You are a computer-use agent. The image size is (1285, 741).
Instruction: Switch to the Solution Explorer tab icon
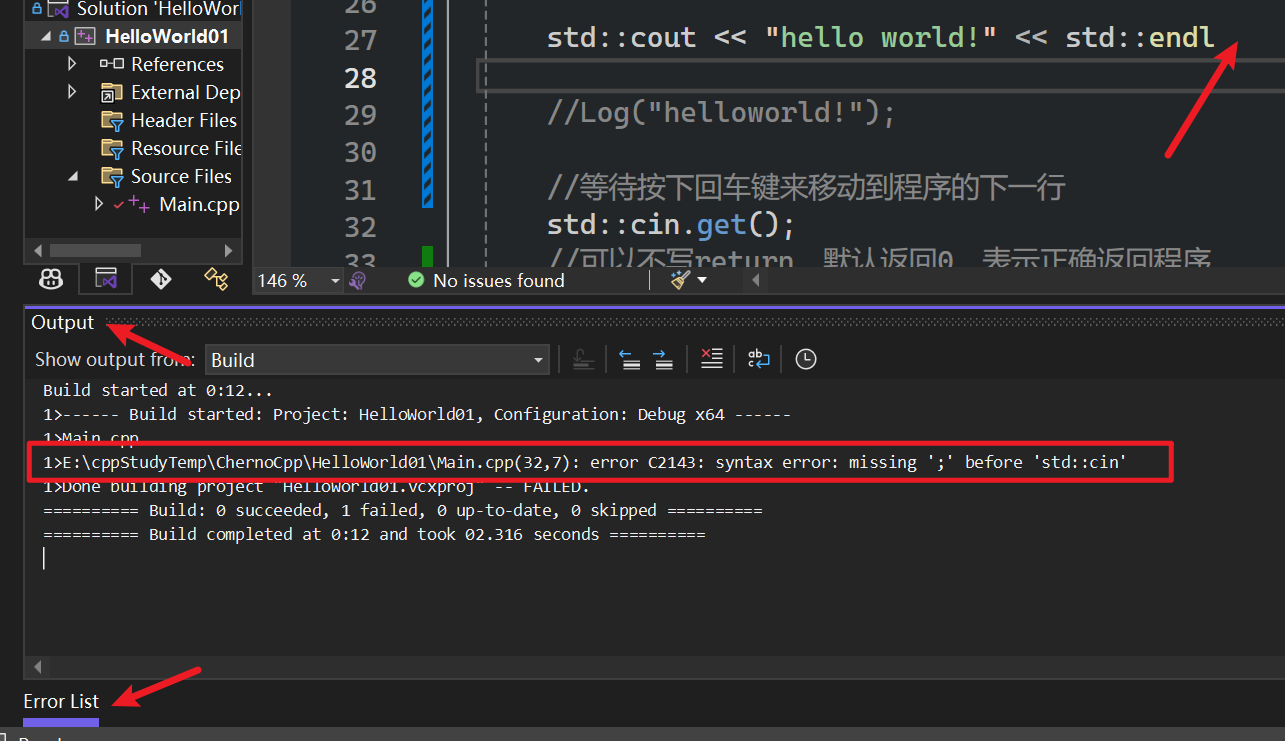pyautogui.click(x=106, y=278)
